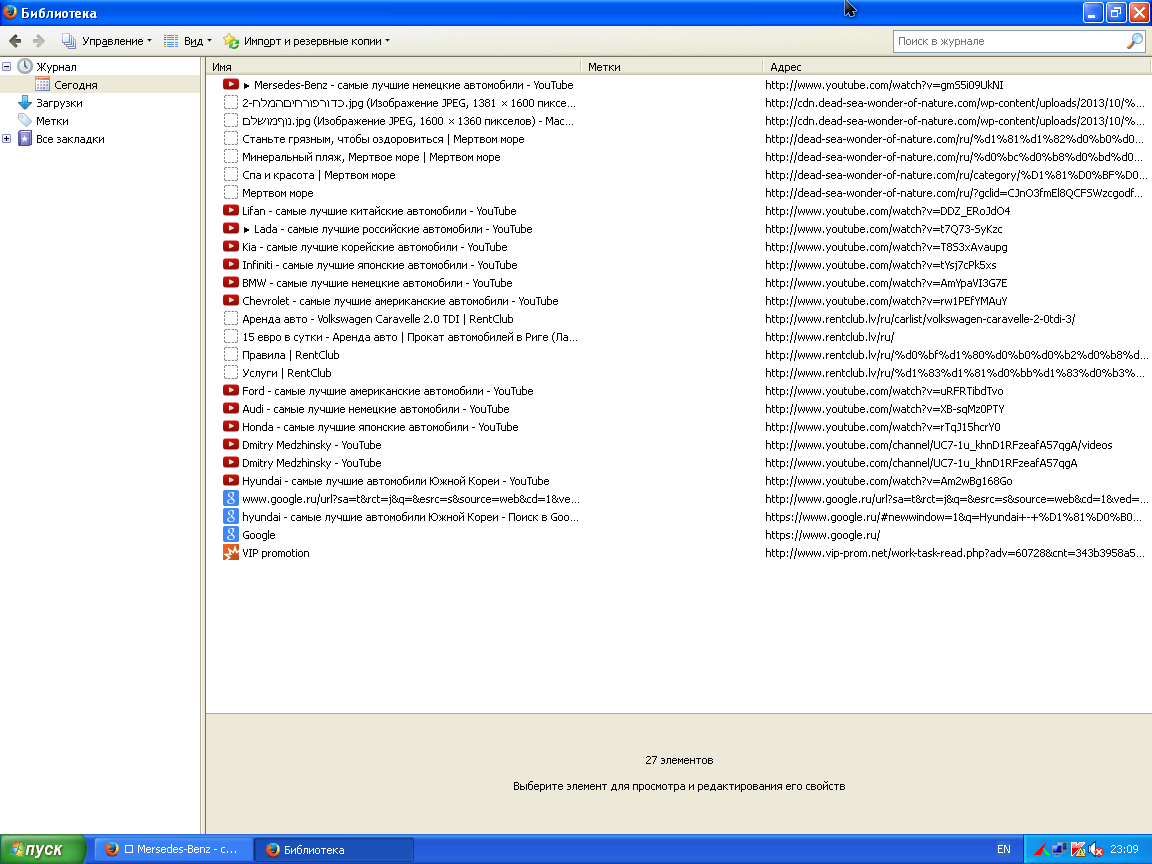The image size is (1152, 864).
Task: Select 'hyundai - самые лучшие' Google search entry
Action: [410, 516]
